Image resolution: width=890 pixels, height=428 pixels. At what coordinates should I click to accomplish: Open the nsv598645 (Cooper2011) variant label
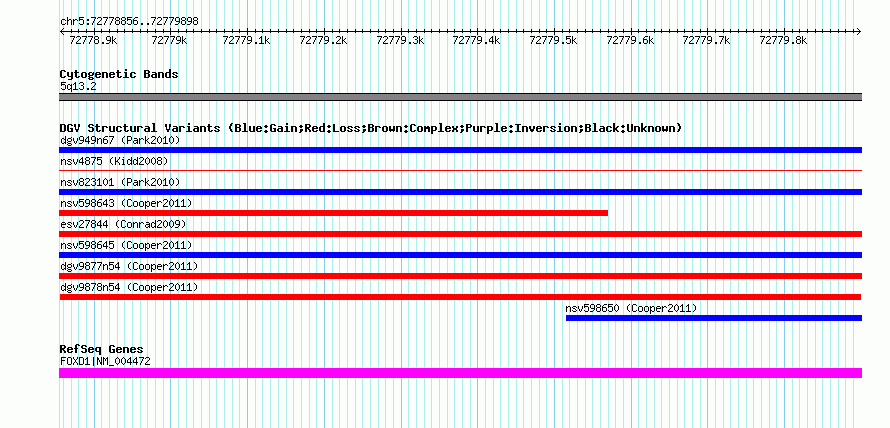coord(126,245)
